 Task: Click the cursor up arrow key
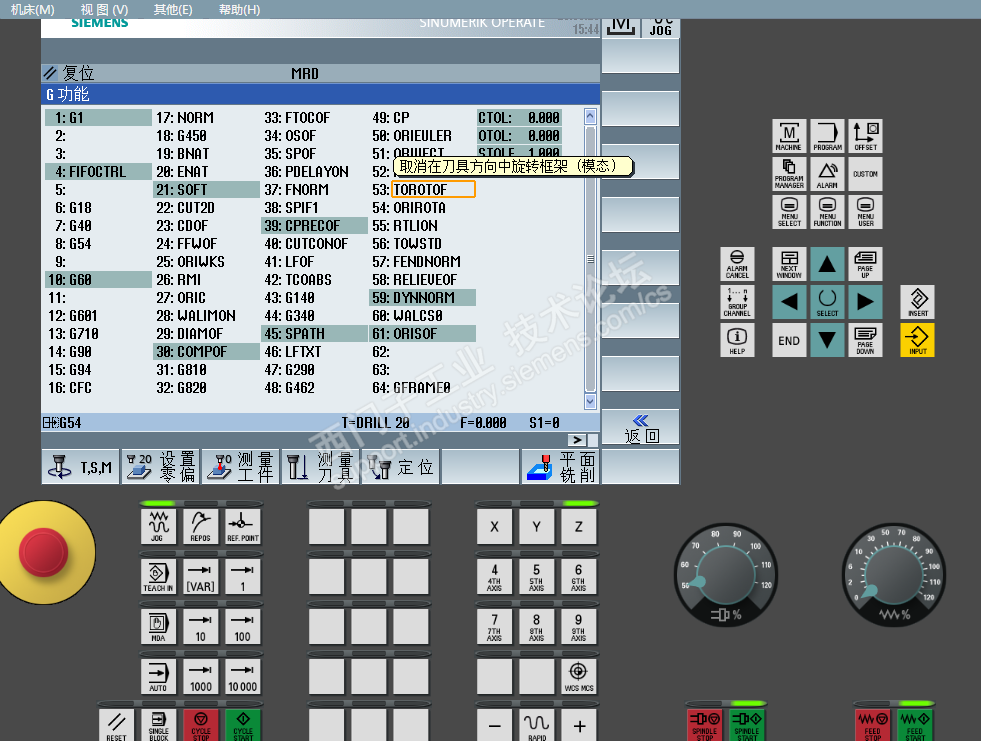tap(827, 264)
